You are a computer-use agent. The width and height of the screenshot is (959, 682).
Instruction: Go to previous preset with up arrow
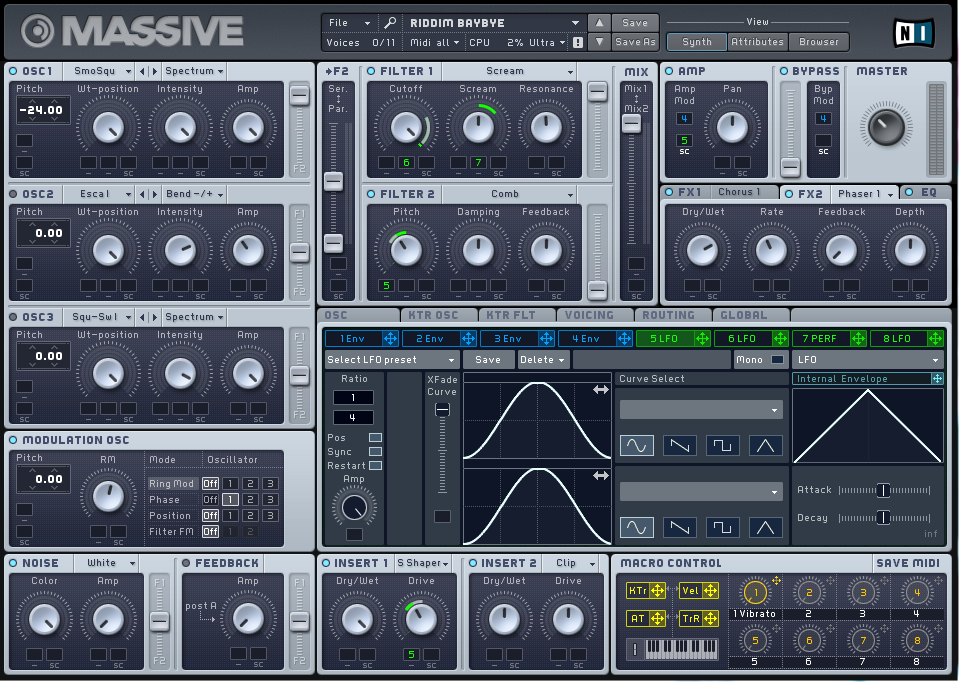[599, 23]
